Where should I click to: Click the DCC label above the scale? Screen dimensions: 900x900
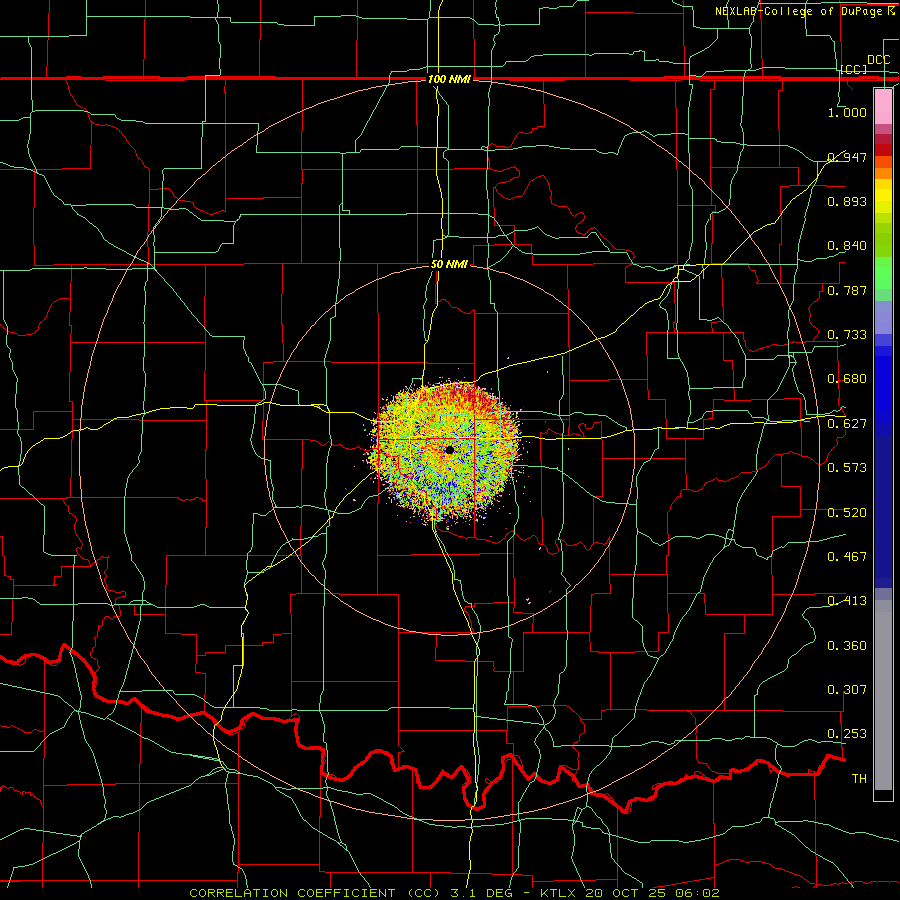(x=879, y=60)
